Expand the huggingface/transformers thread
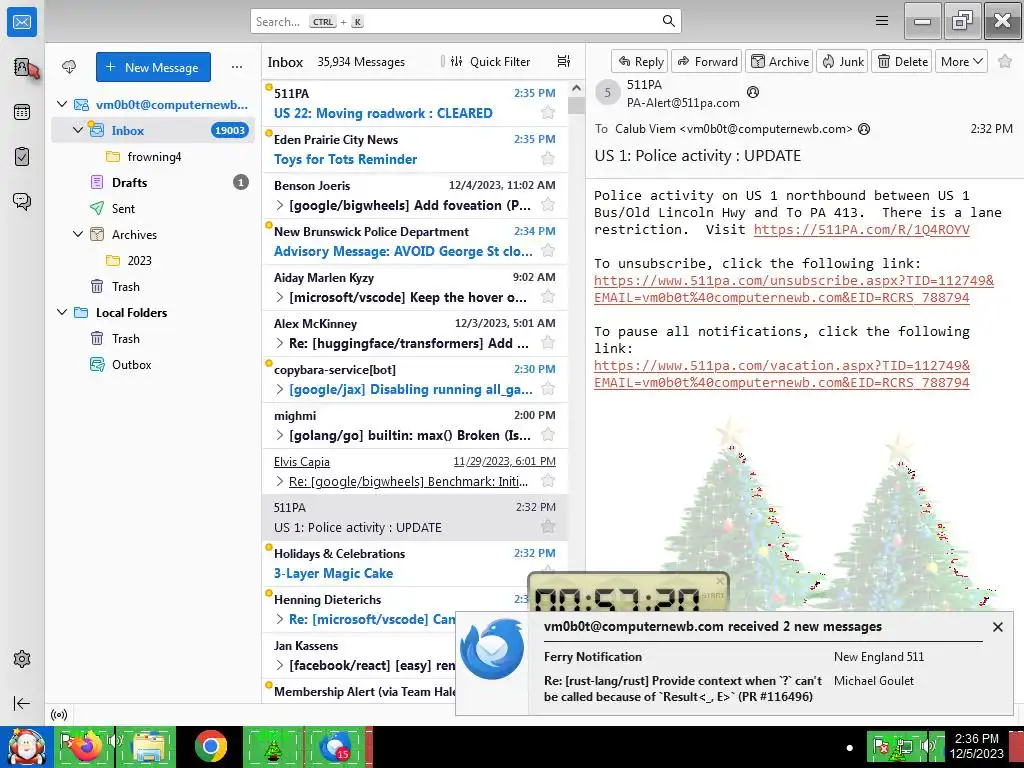Image resolution: width=1024 pixels, height=768 pixels. point(280,343)
